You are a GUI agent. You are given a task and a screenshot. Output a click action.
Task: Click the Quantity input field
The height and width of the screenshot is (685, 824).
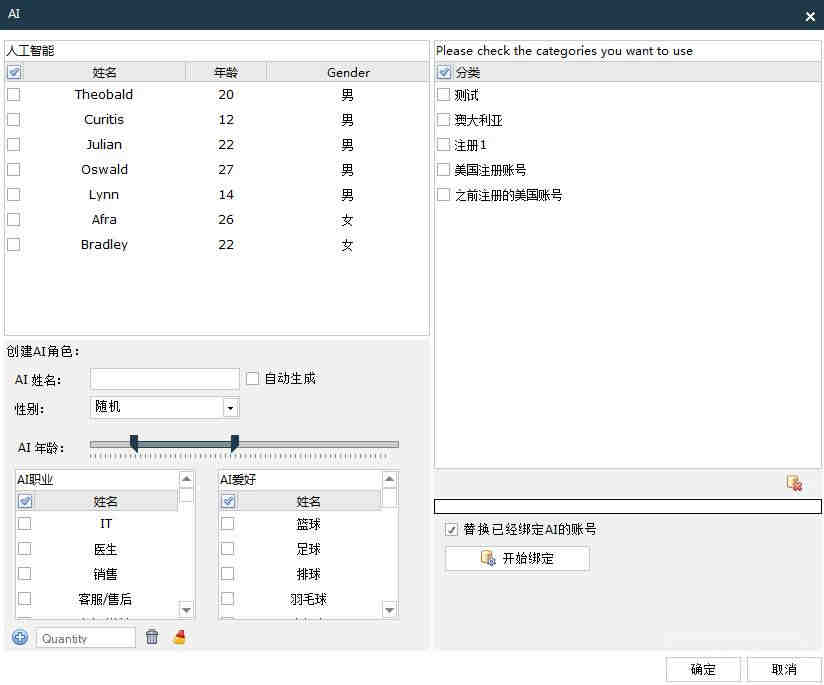[86, 638]
